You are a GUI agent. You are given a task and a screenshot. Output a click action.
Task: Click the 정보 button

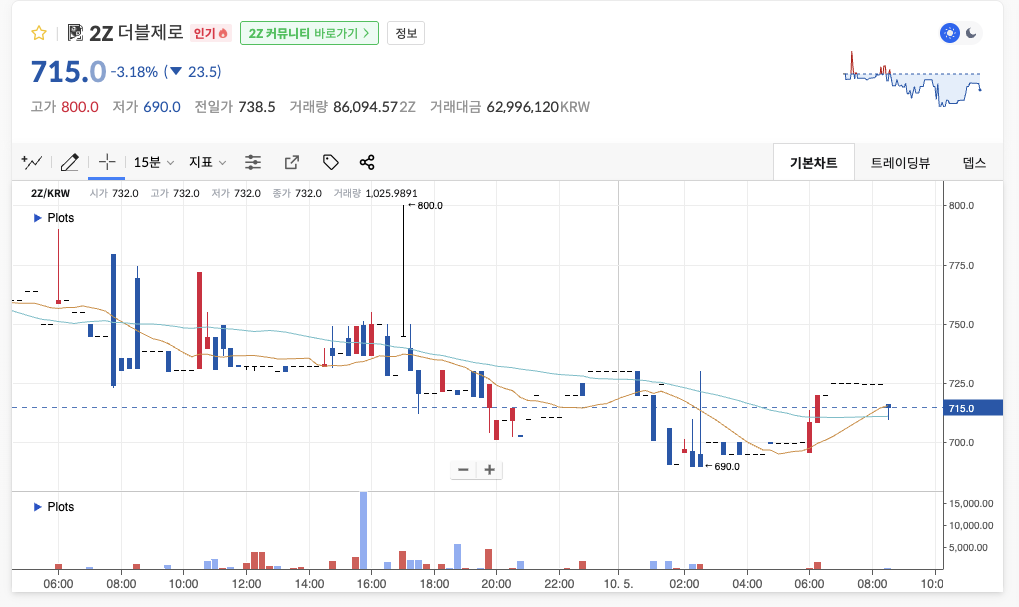point(406,33)
